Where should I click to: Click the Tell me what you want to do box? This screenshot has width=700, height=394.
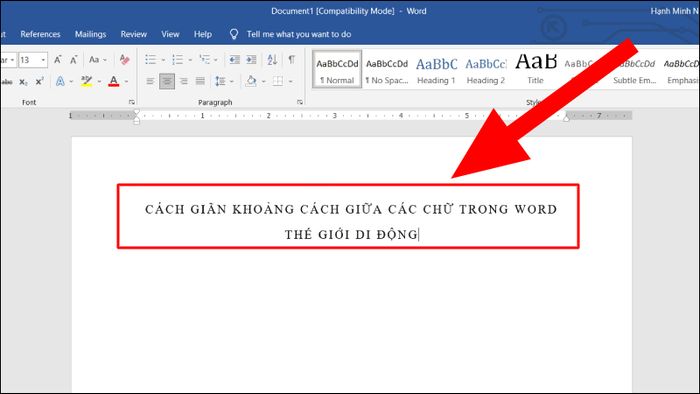pos(299,34)
